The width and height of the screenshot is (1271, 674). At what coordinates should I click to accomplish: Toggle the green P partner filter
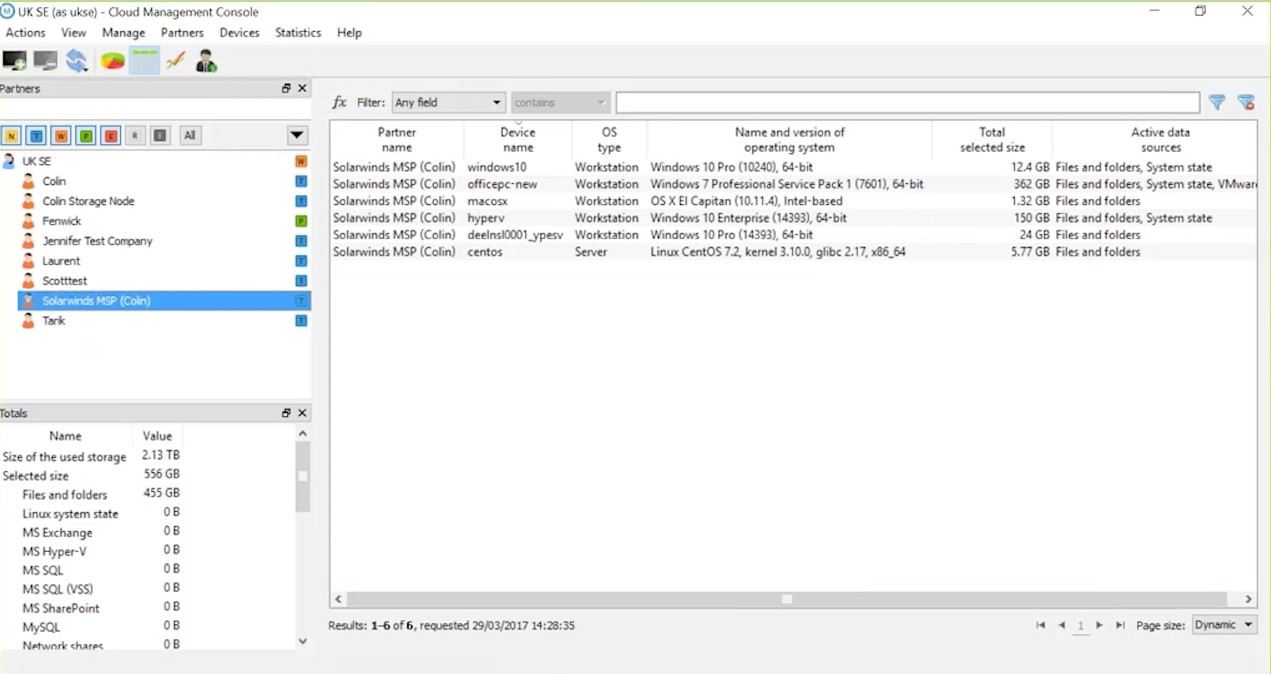pos(86,135)
